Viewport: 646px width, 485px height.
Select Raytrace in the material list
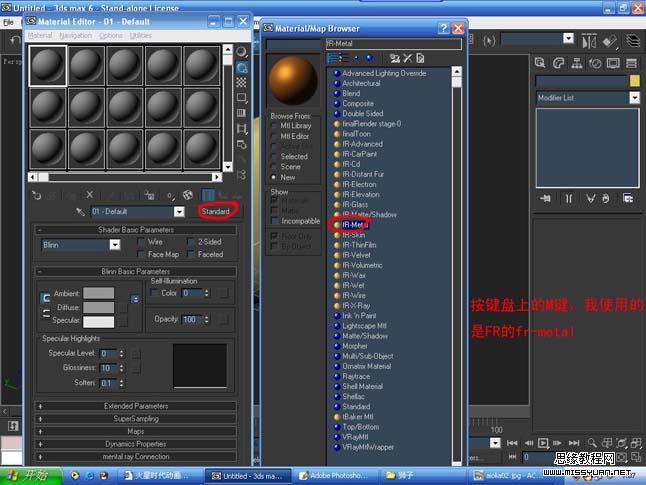[356, 377]
